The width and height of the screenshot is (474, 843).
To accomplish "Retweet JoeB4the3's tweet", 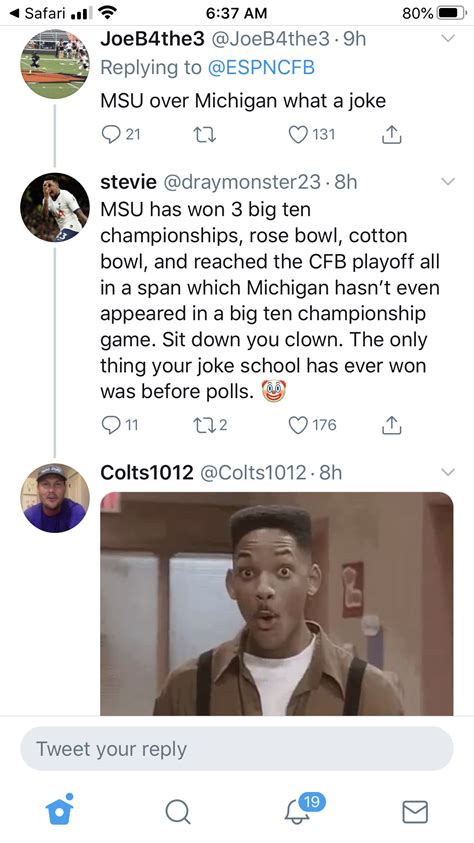I will 204,135.
